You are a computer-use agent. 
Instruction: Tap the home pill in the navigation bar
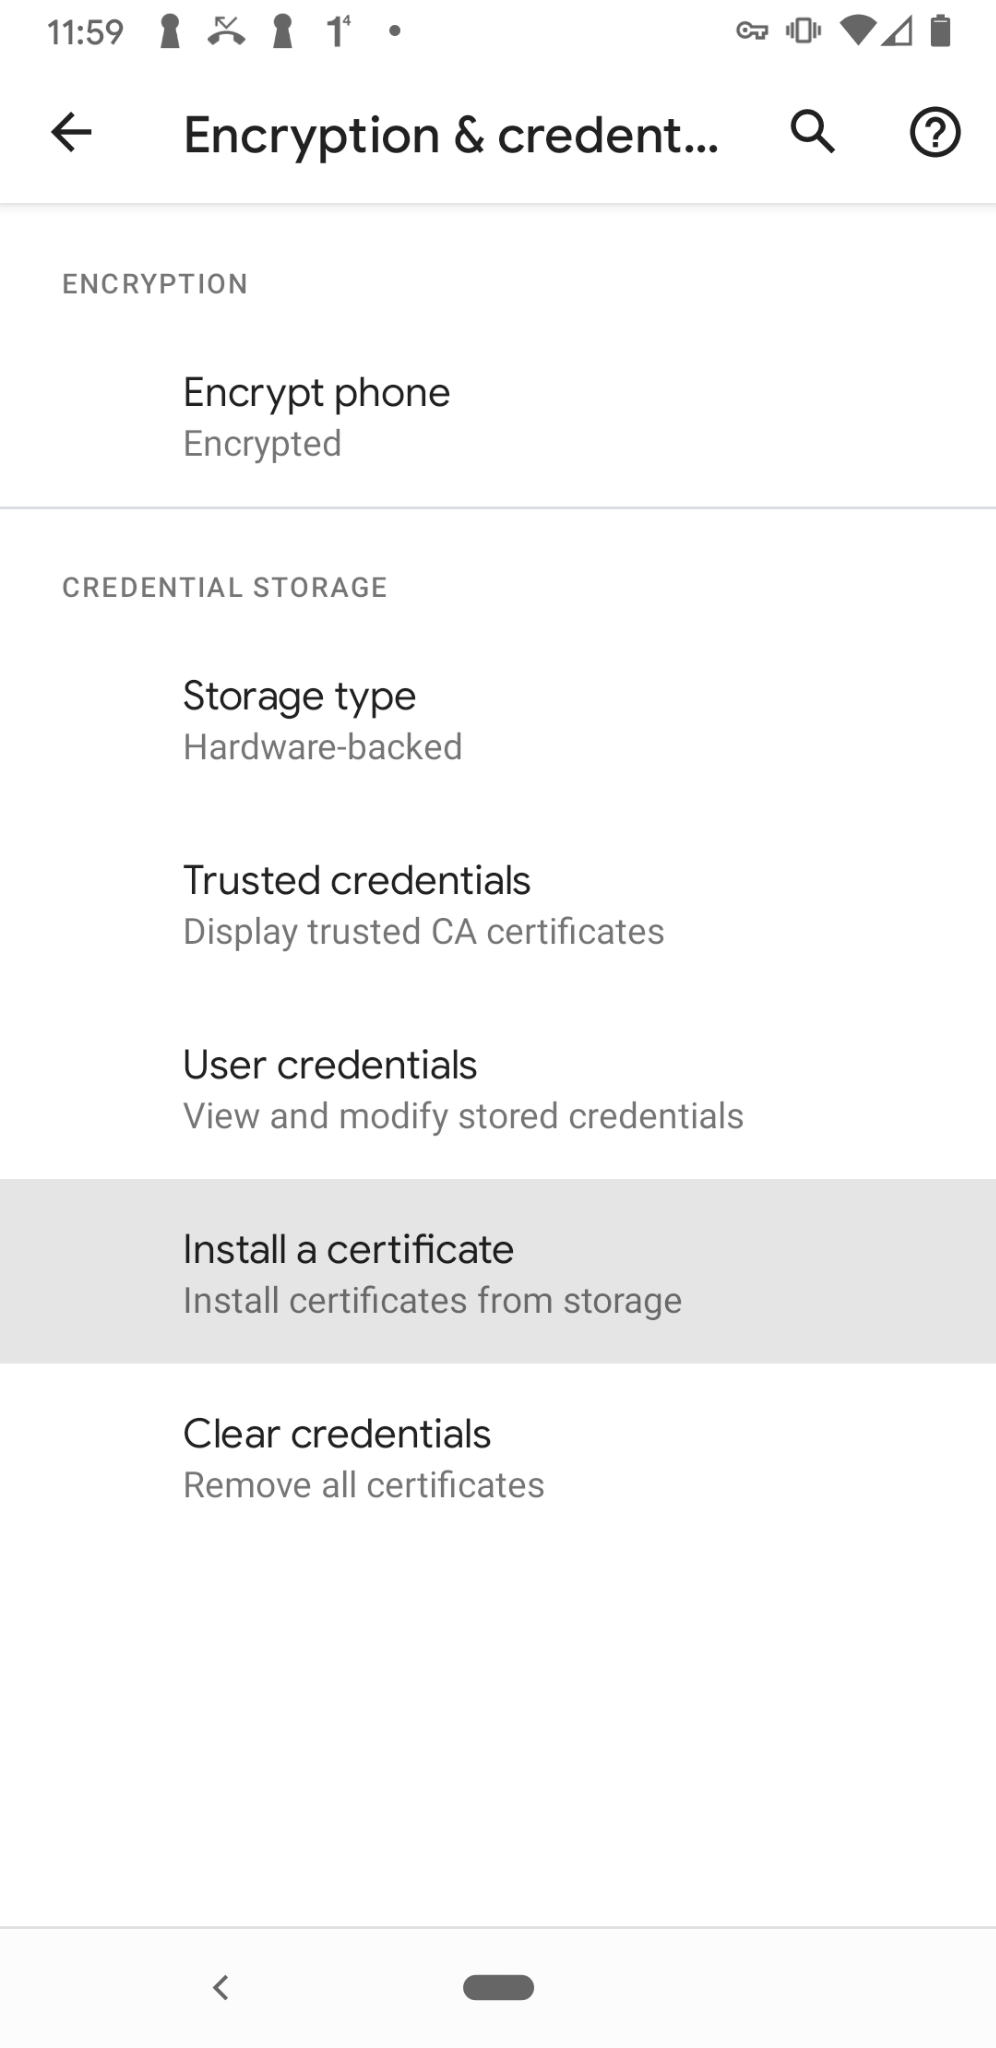click(x=498, y=1988)
